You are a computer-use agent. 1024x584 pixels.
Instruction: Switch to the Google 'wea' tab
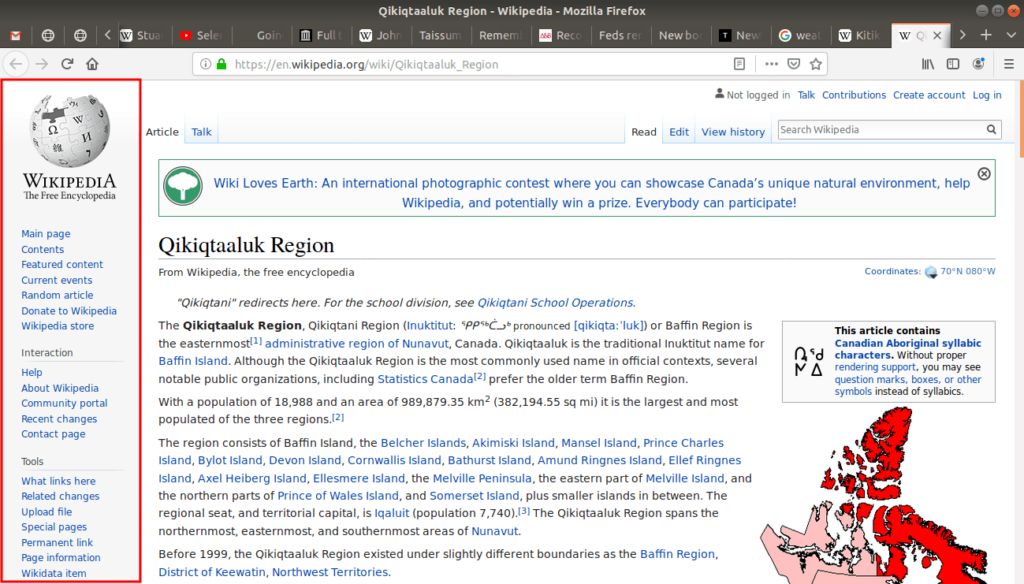coord(801,35)
